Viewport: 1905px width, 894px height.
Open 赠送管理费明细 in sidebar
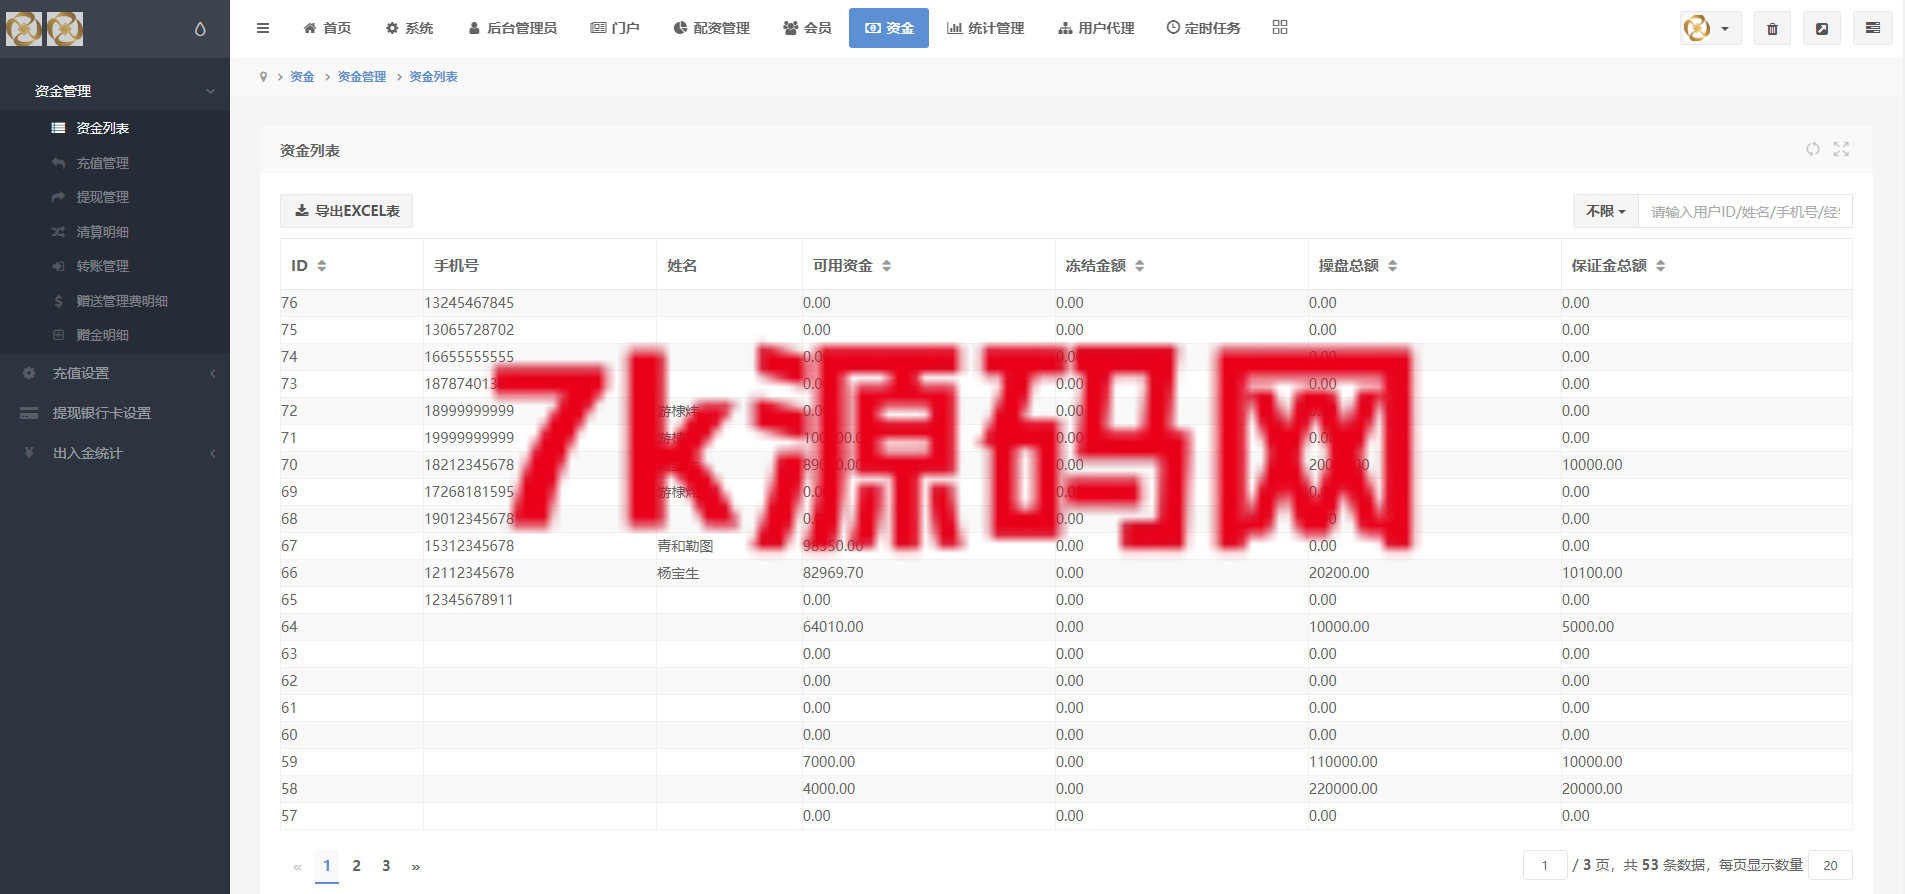coord(115,301)
